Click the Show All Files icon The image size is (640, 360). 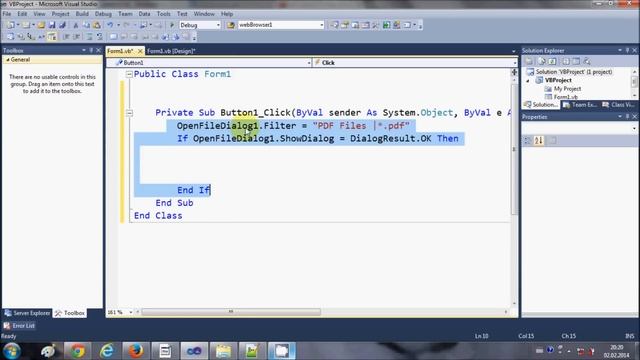click(x=542, y=61)
